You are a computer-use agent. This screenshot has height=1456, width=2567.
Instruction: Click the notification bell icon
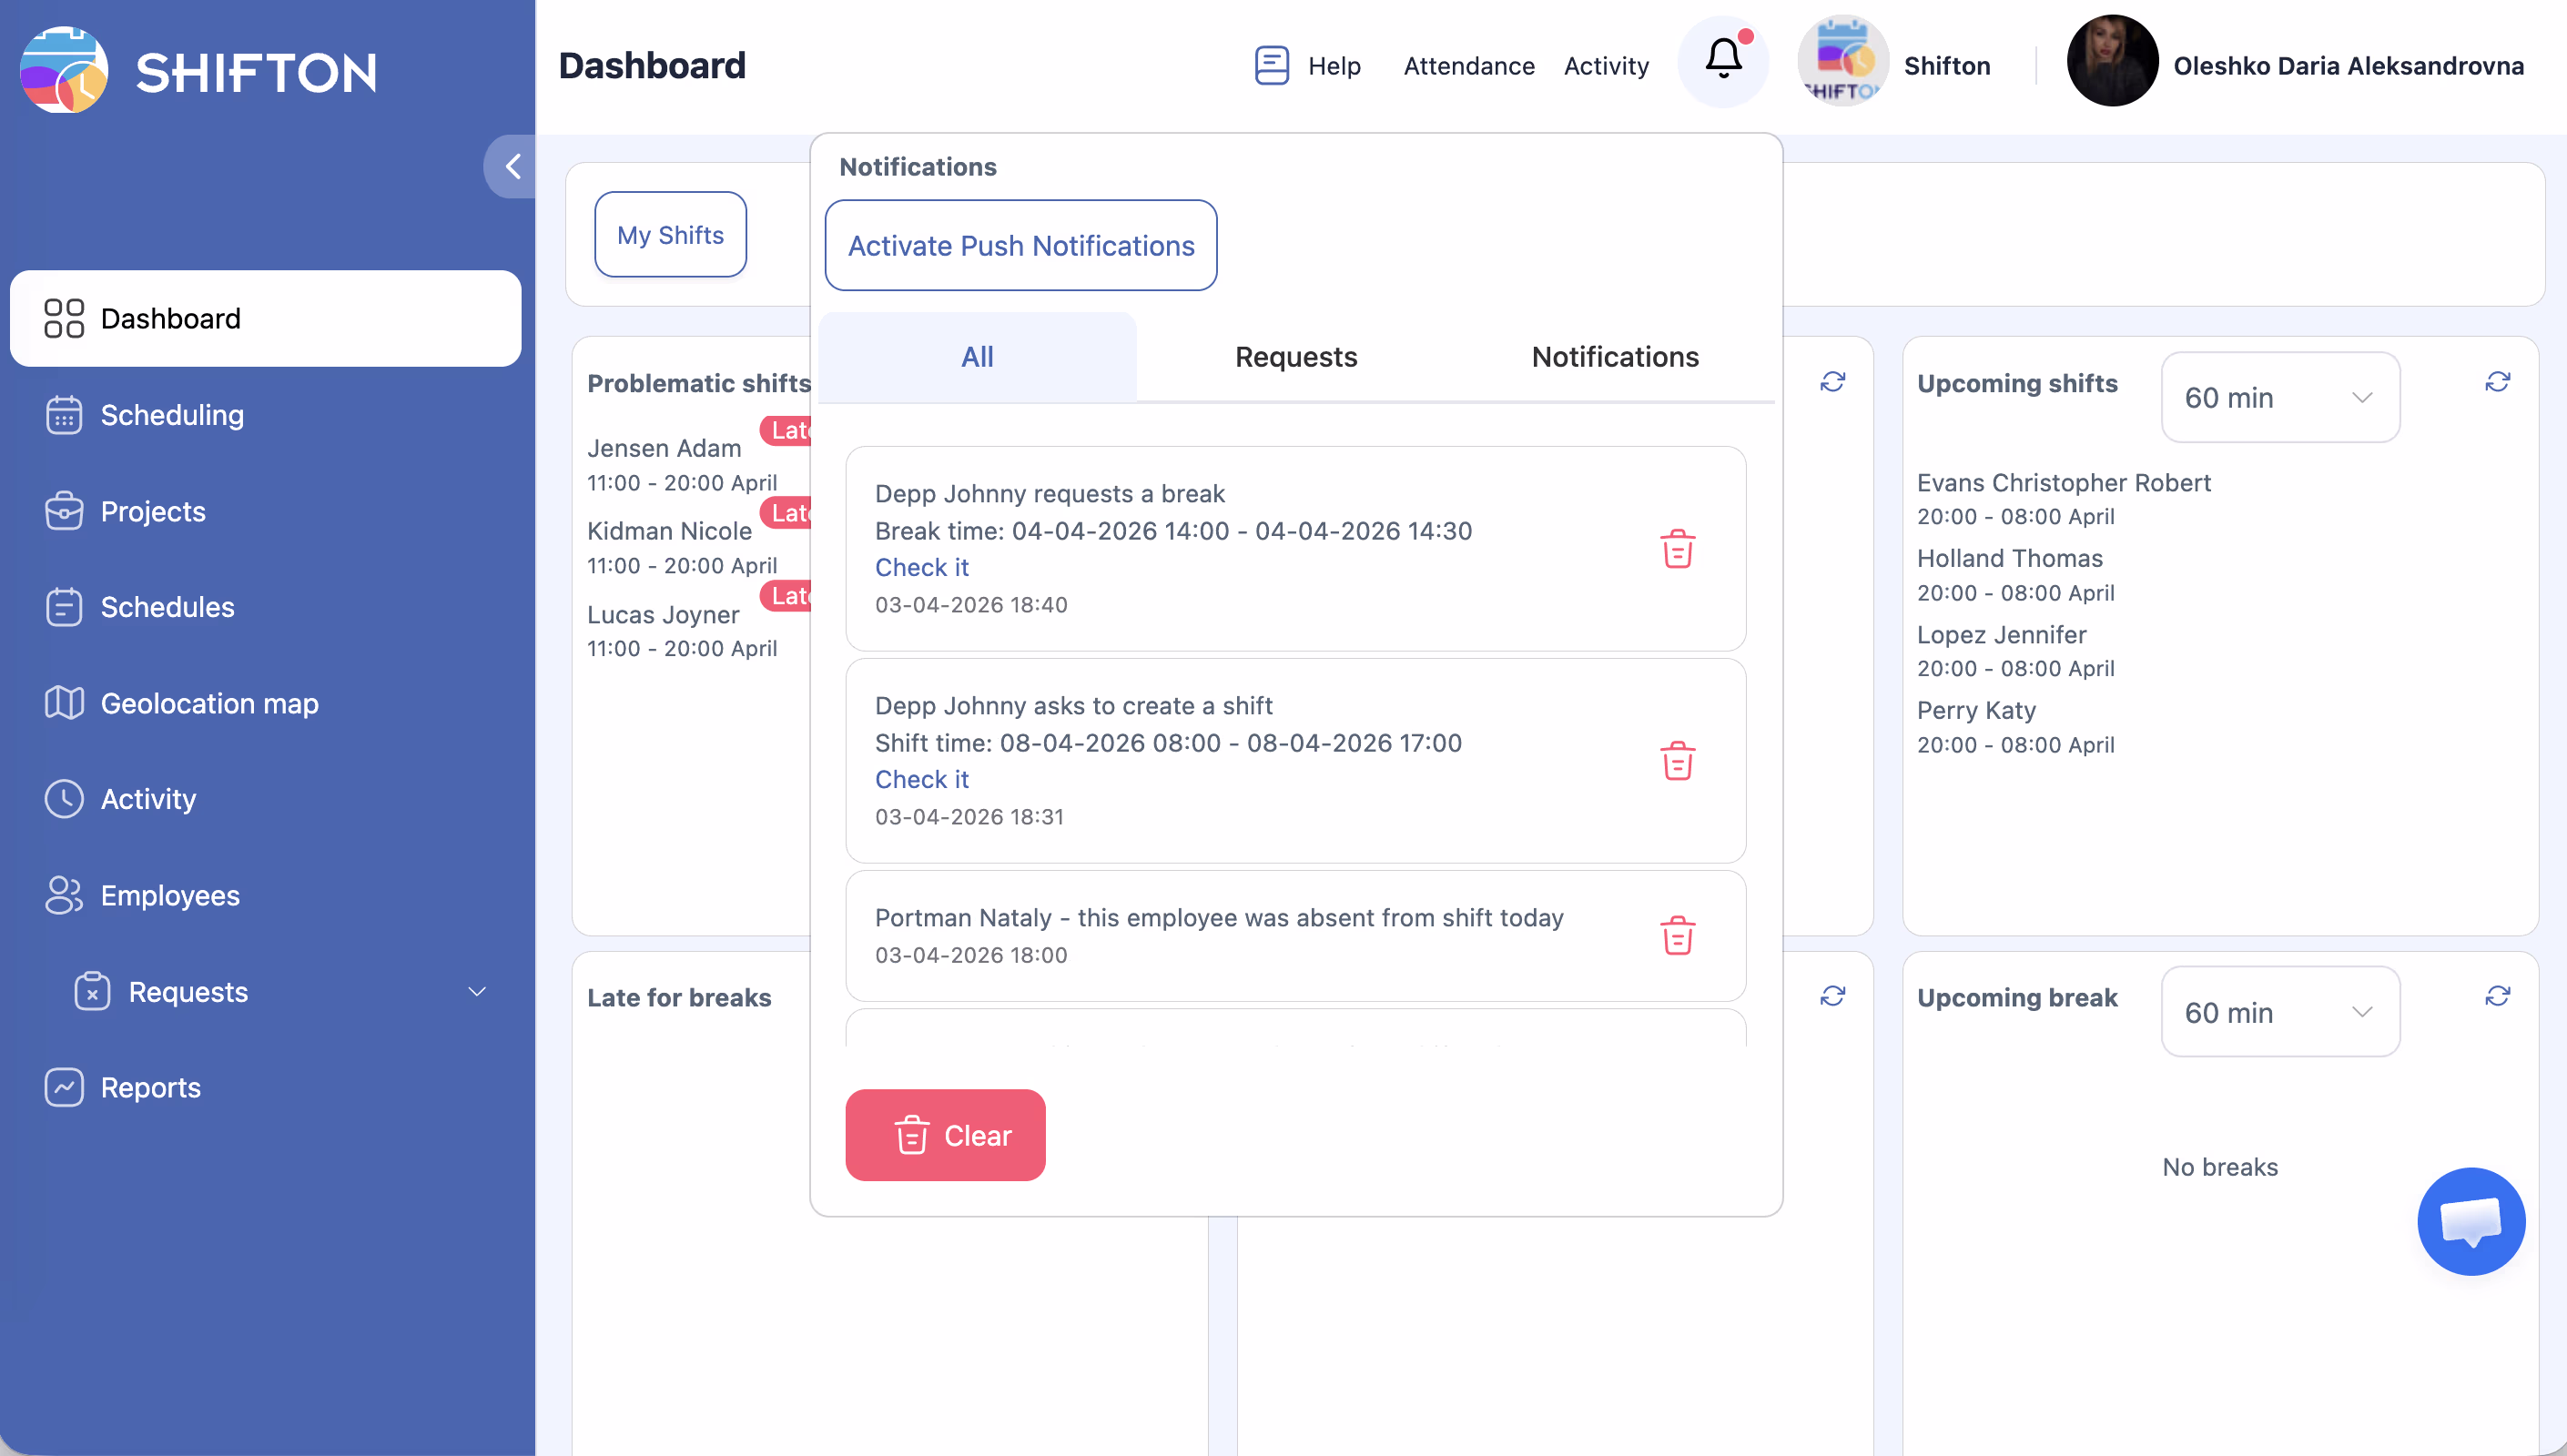[x=1723, y=61]
